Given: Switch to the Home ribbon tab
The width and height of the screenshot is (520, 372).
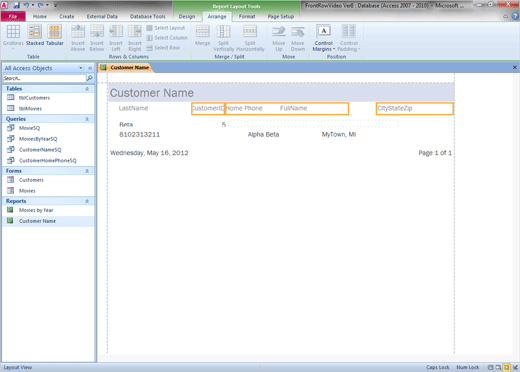Looking at the screenshot, I should click(x=40, y=16).
